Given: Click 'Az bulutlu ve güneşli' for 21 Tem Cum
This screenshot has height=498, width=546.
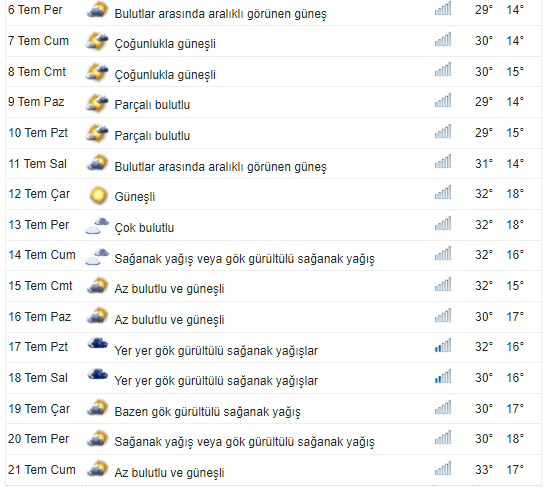Looking at the screenshot, I should [169, 473].
